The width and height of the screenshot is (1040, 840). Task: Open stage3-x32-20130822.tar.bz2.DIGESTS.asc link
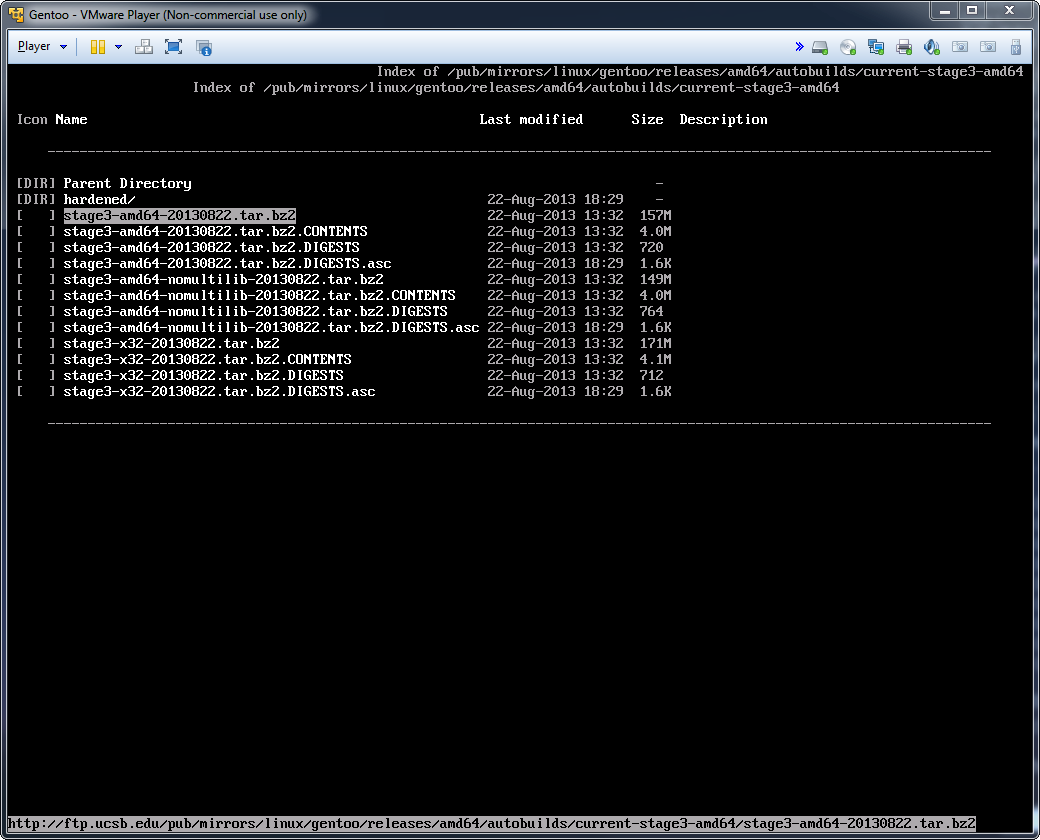pyautogui.click(x=220, y=391)
